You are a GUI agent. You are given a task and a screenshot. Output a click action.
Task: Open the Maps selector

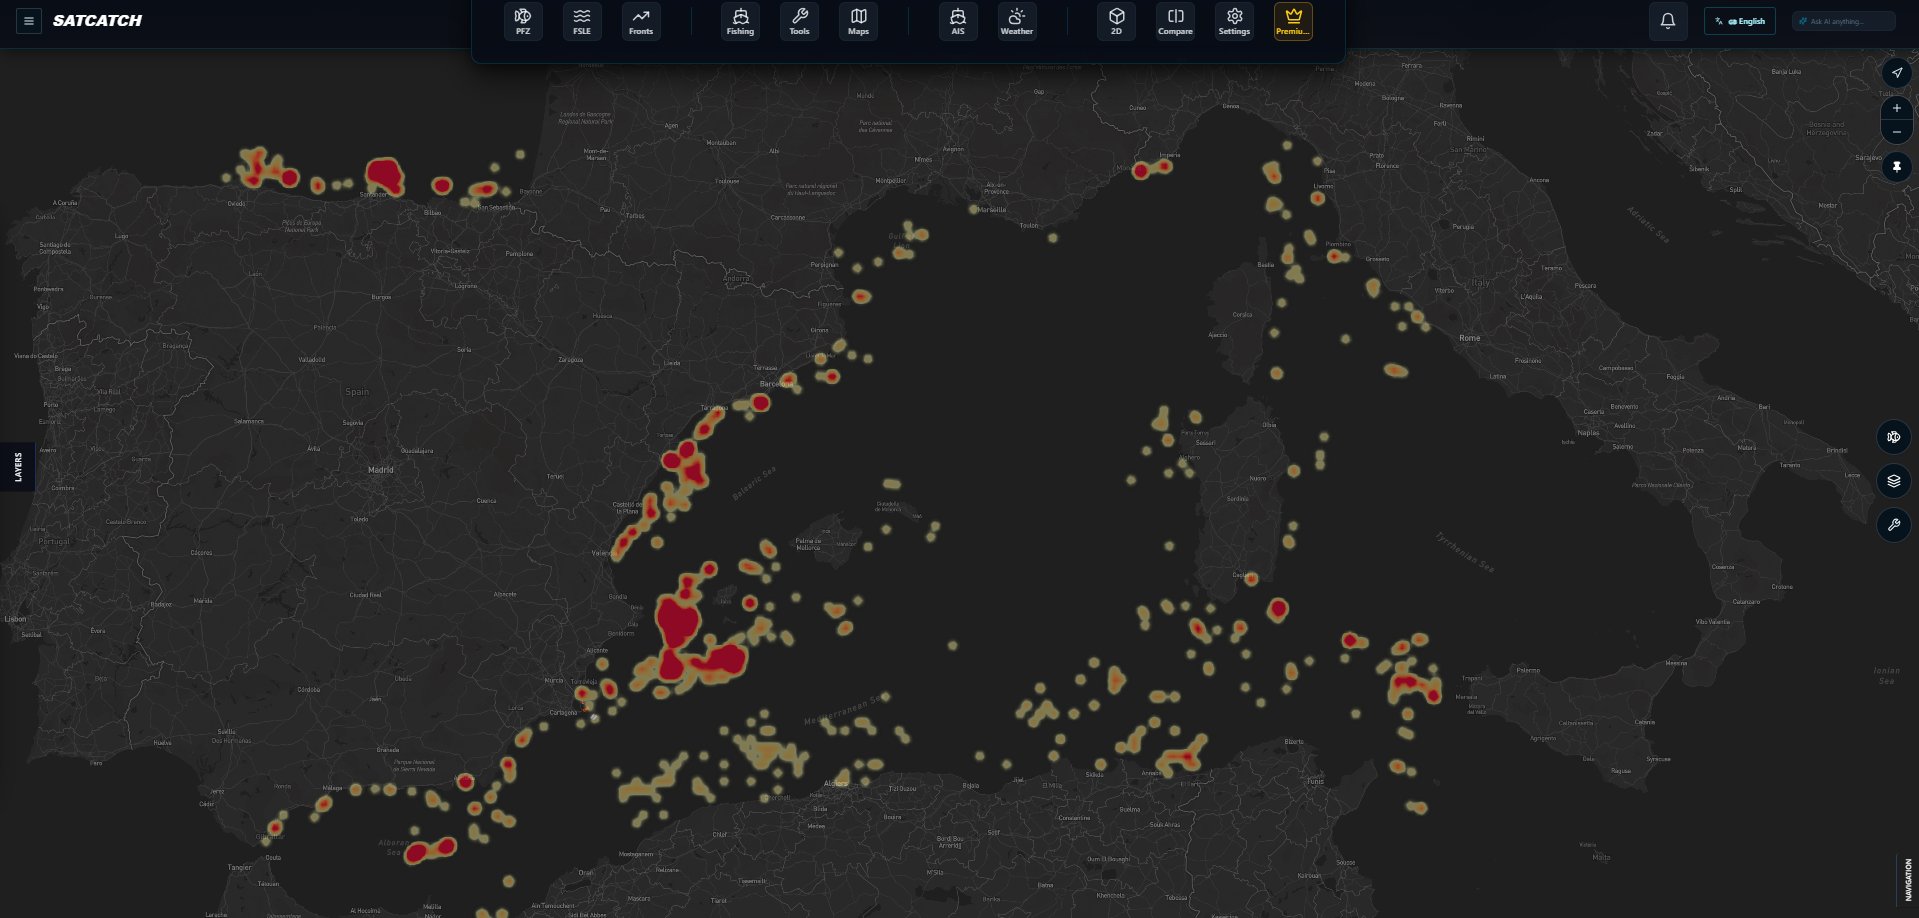(x=858, y=21)
